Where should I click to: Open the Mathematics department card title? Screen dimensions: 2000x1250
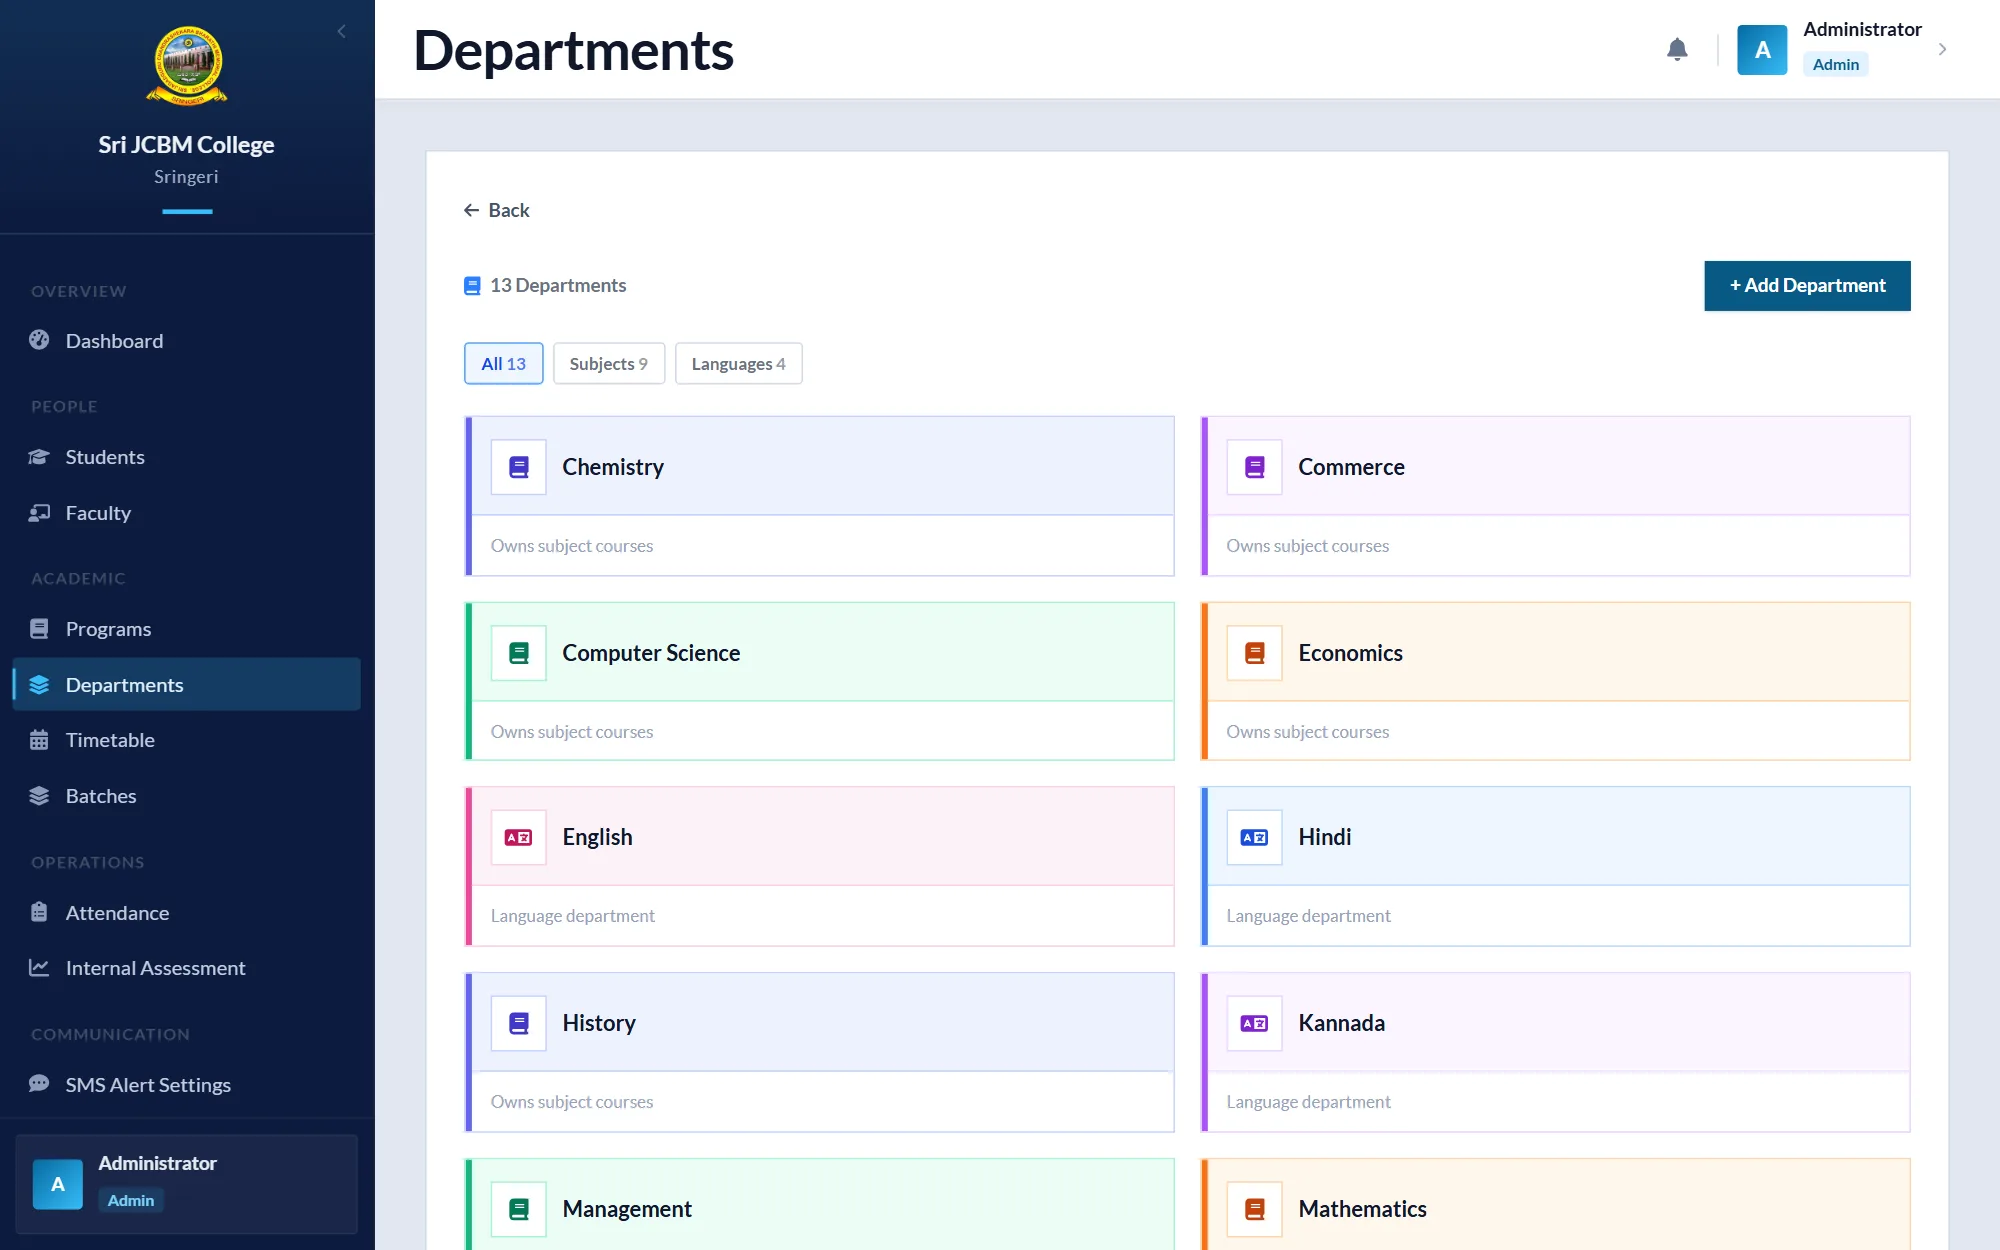tap(1362, 1209)
